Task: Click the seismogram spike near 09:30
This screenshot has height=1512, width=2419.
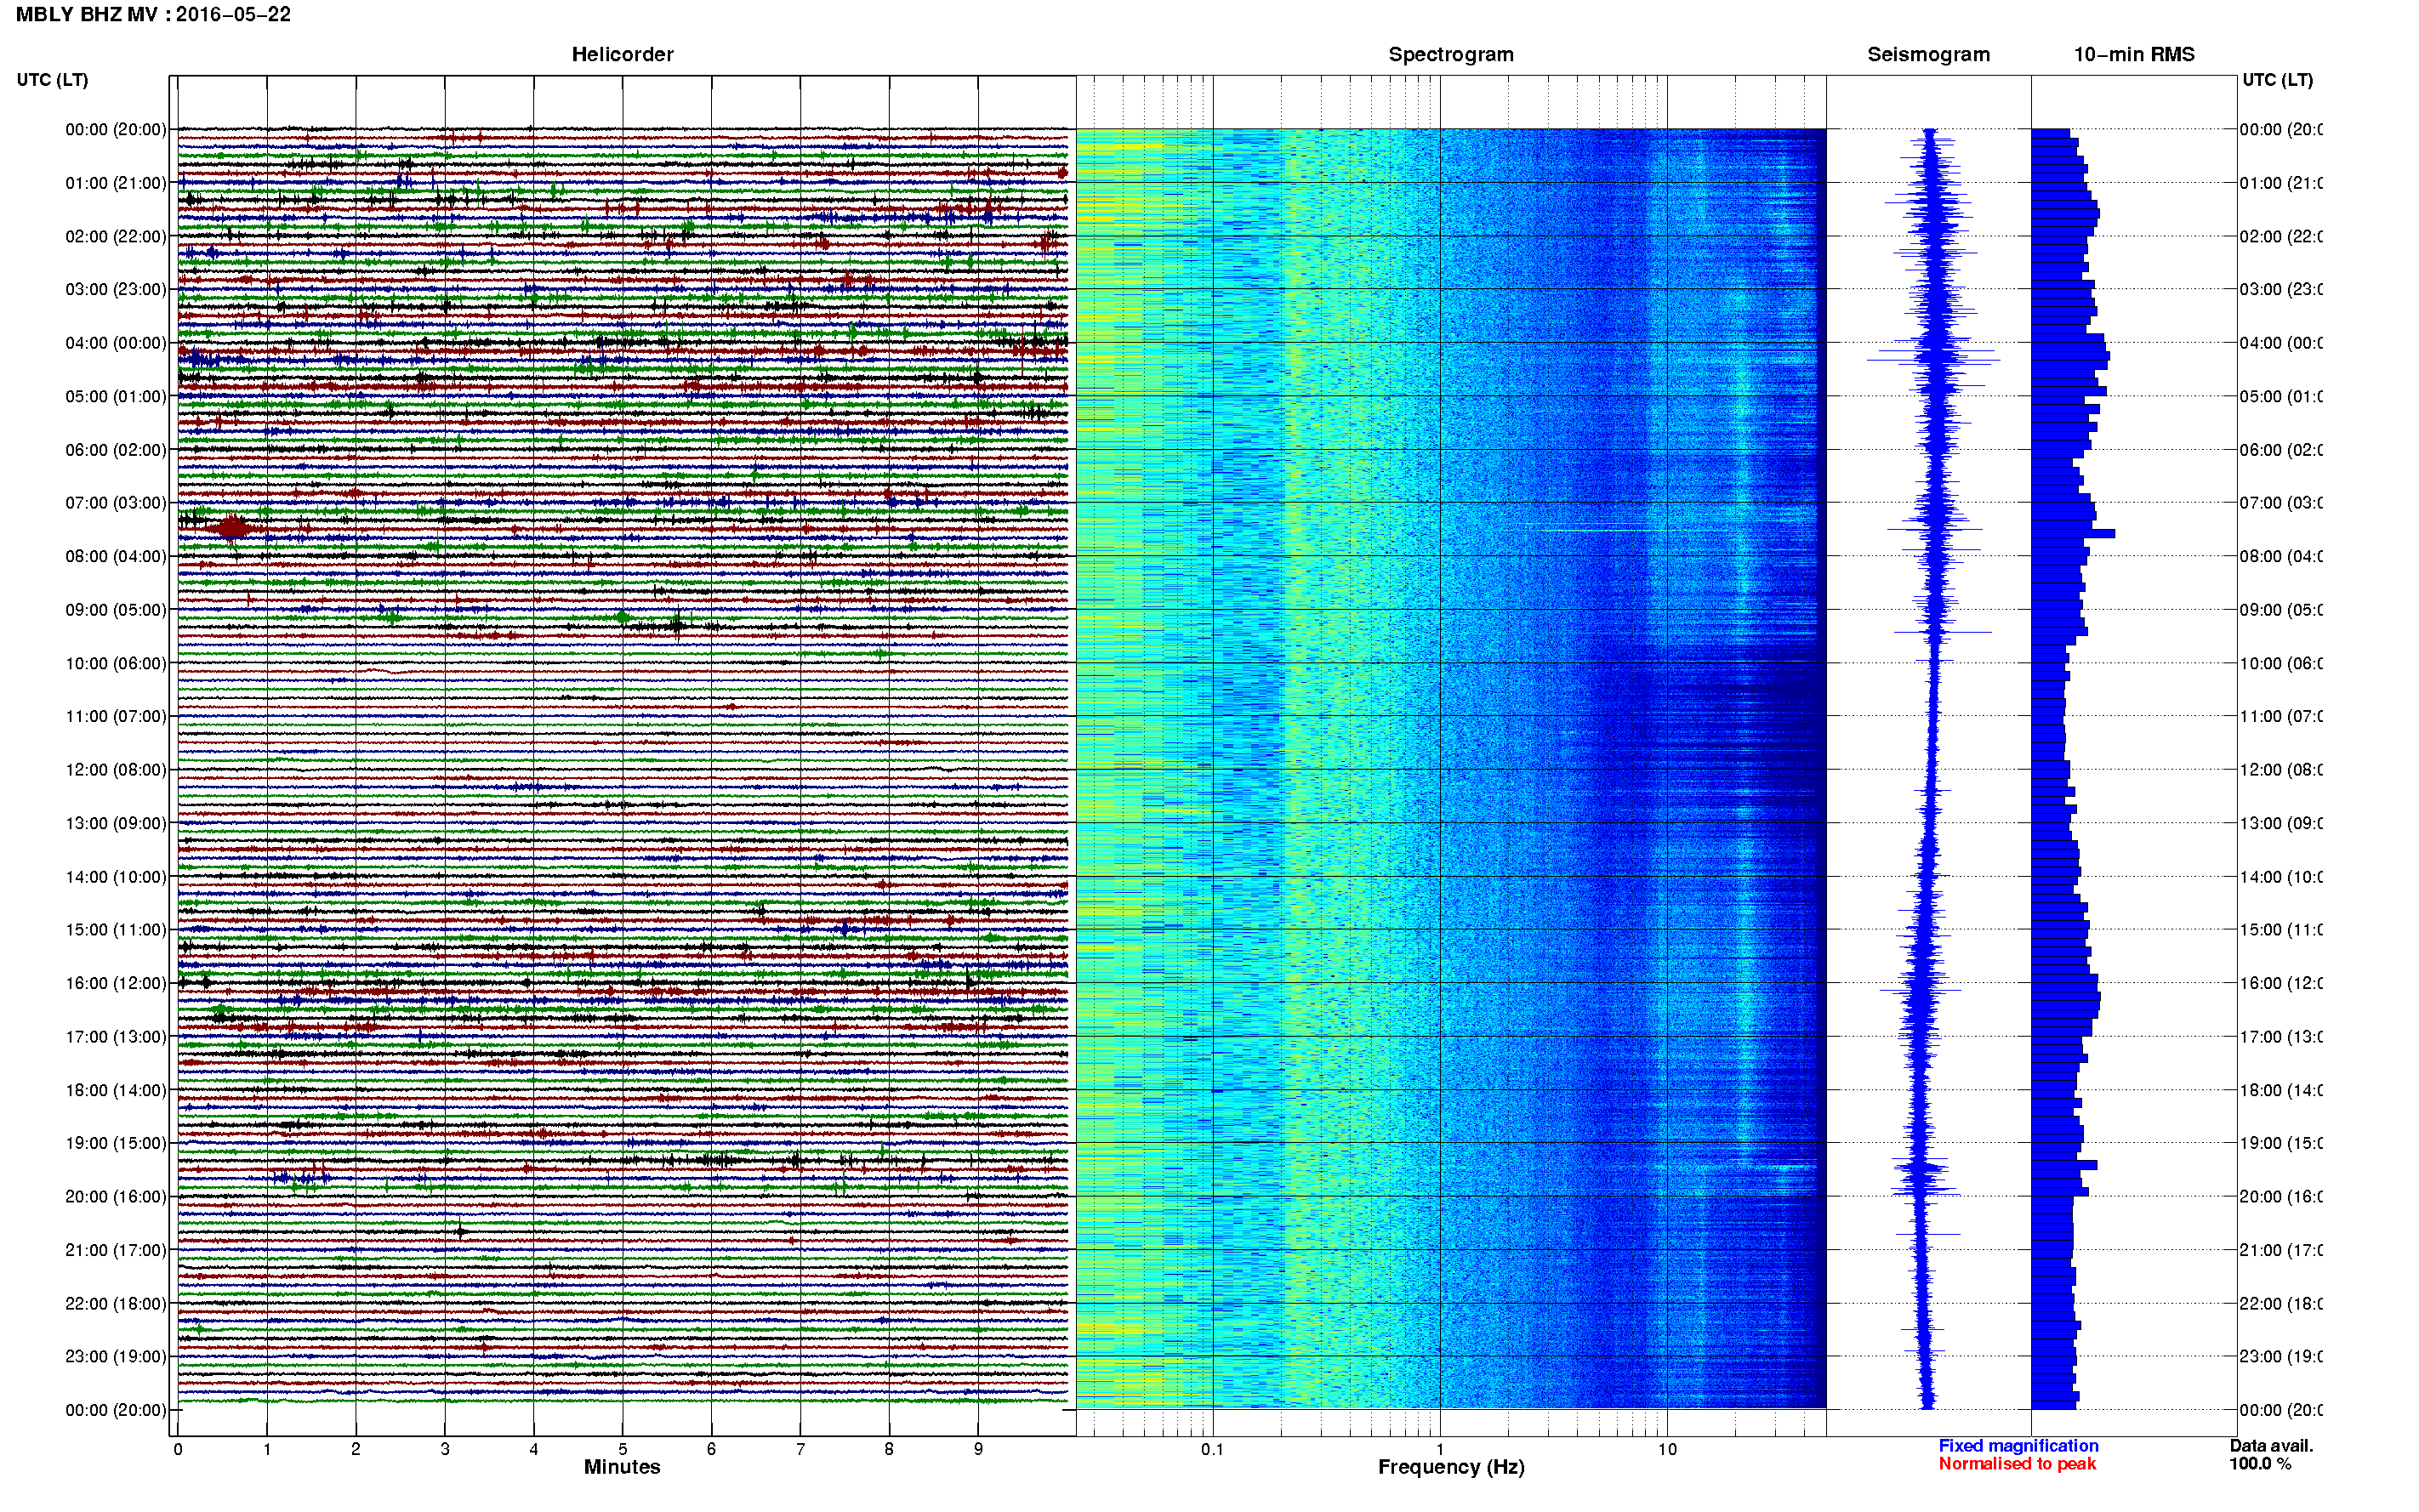Action: 1943,632
